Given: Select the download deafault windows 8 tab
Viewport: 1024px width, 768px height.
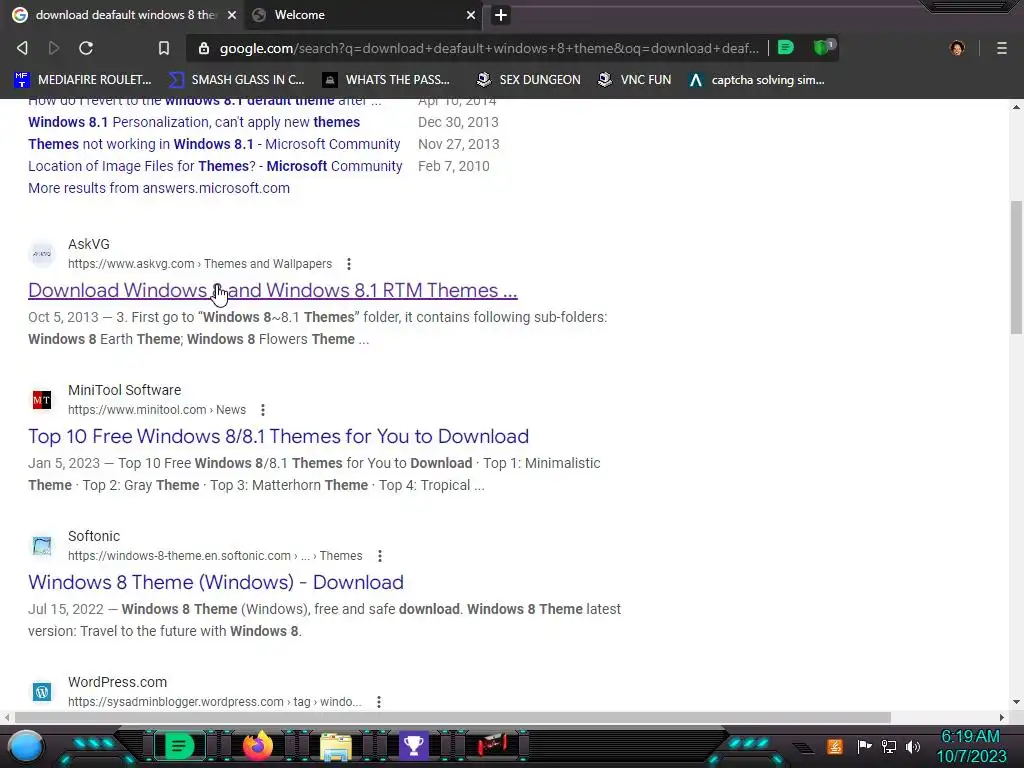Looking at the screenshot, I should coord(124,15).
